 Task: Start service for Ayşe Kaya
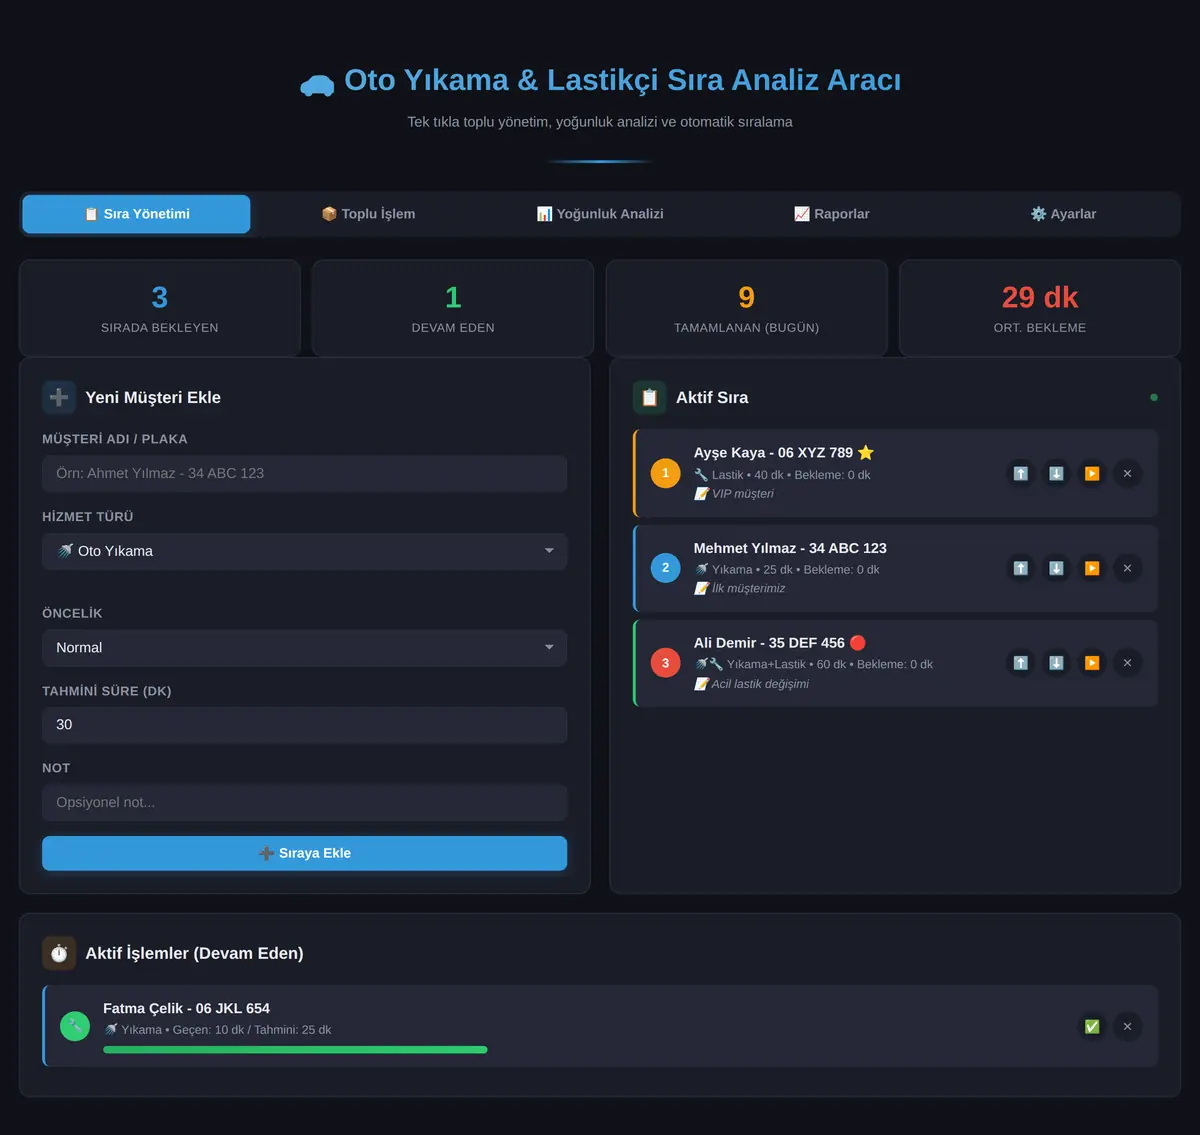click(1092, 474)
